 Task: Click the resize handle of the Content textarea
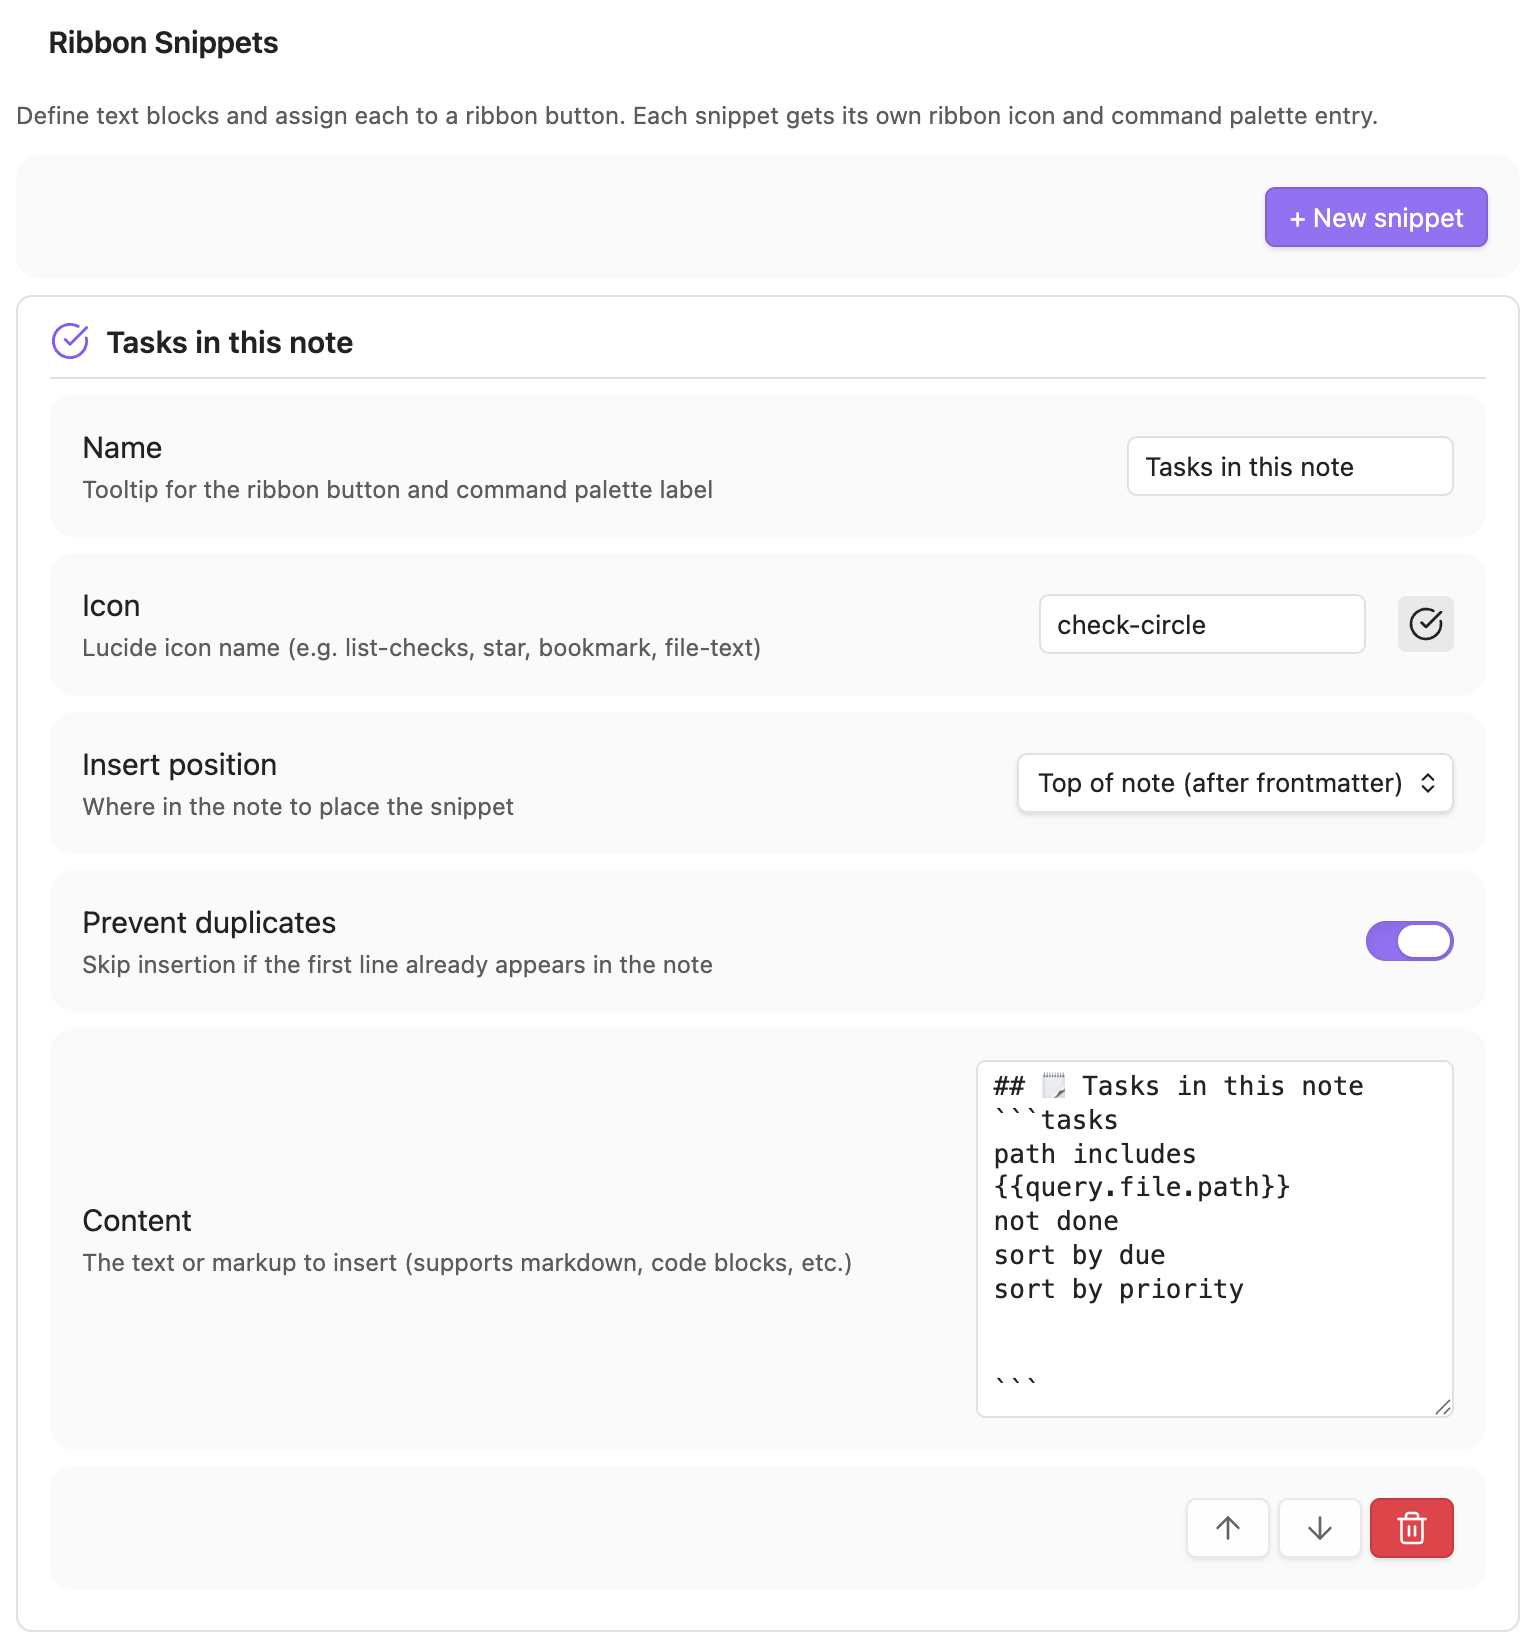click(1442, 1406)
